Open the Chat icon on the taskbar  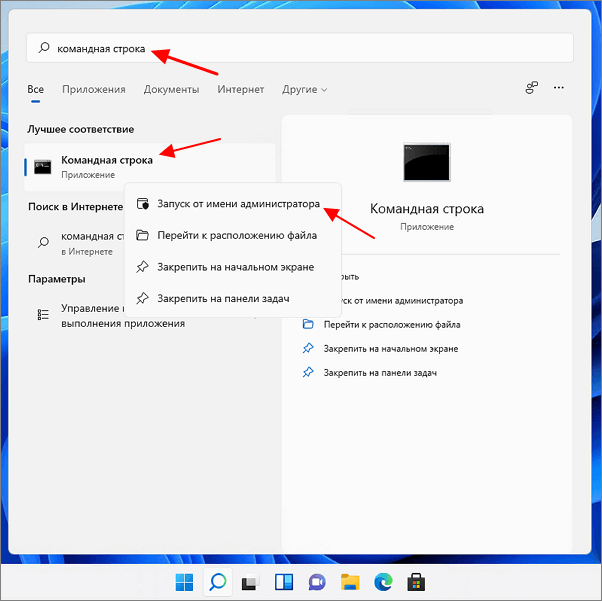(x=317, y=582)
